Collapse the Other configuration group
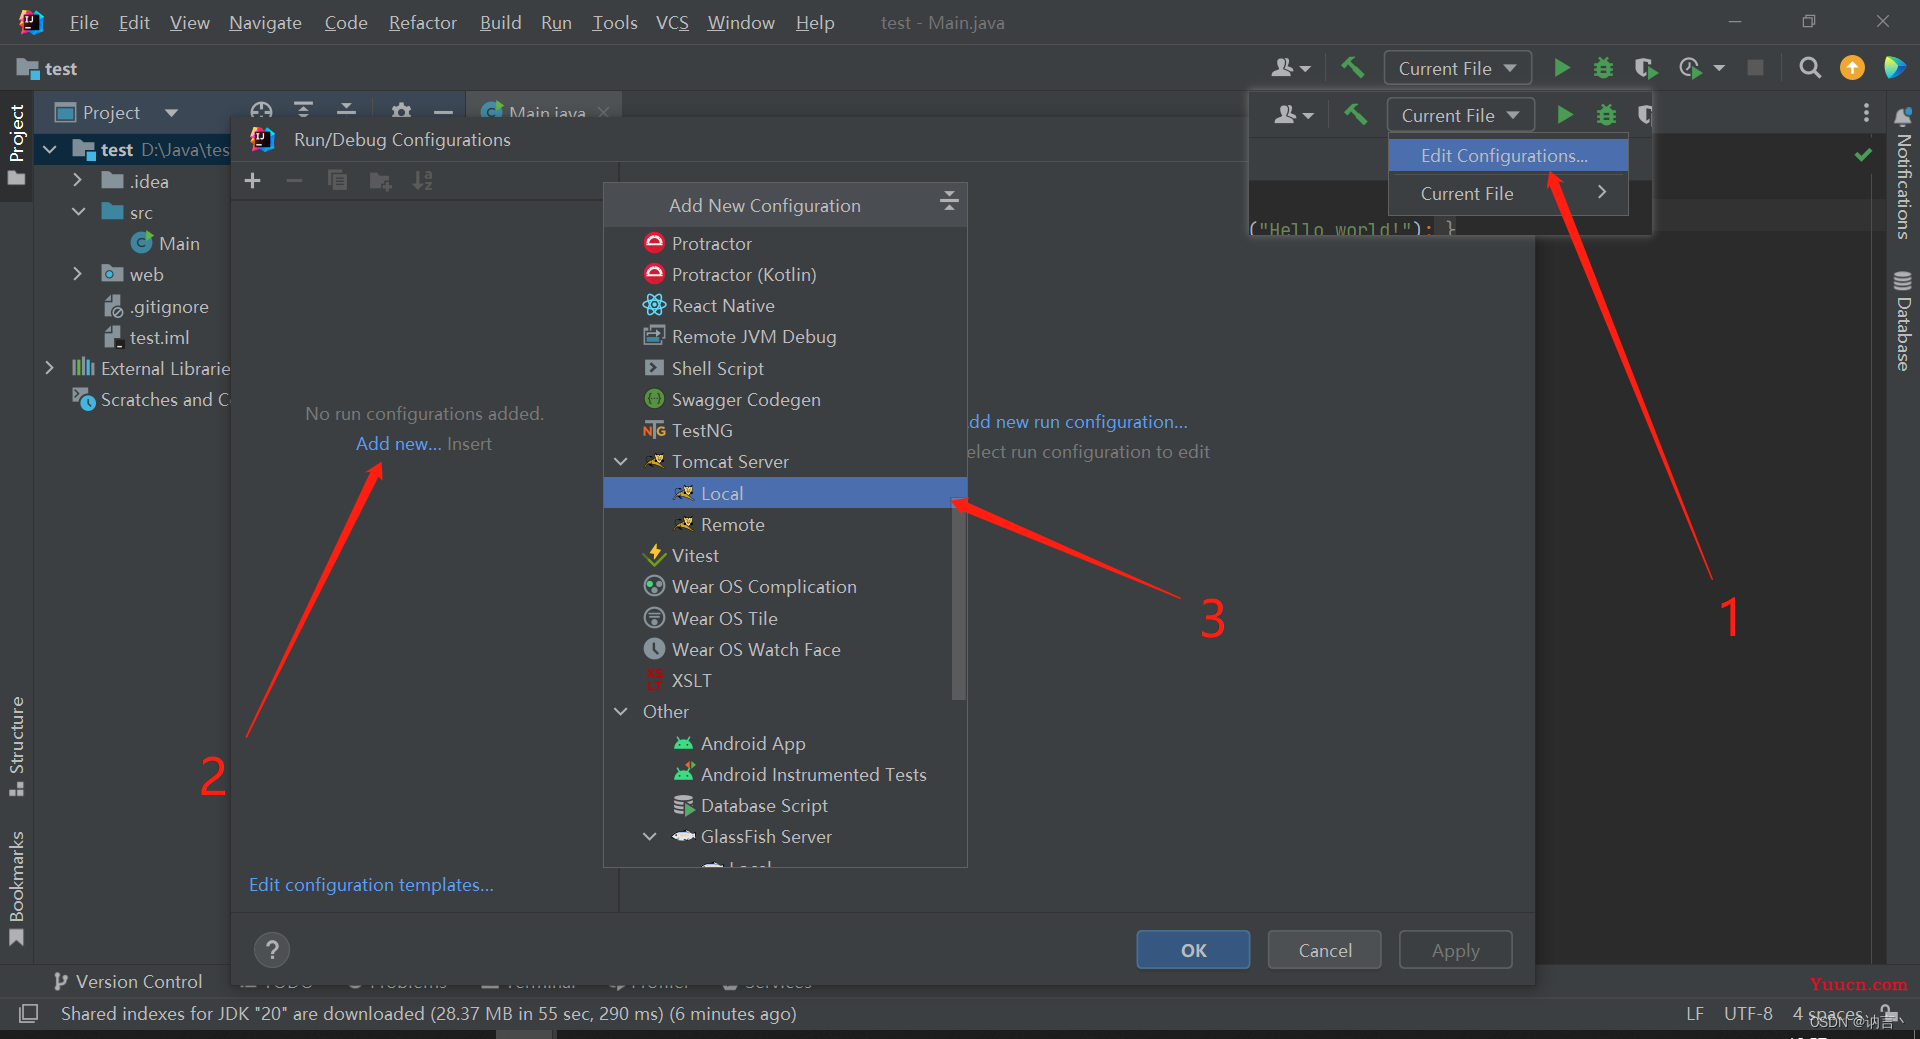1920x1039 pixels. point(621,711)
